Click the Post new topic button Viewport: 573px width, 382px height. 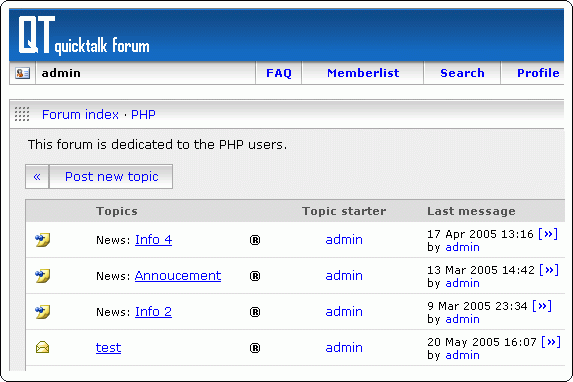(x=111, y=177)
